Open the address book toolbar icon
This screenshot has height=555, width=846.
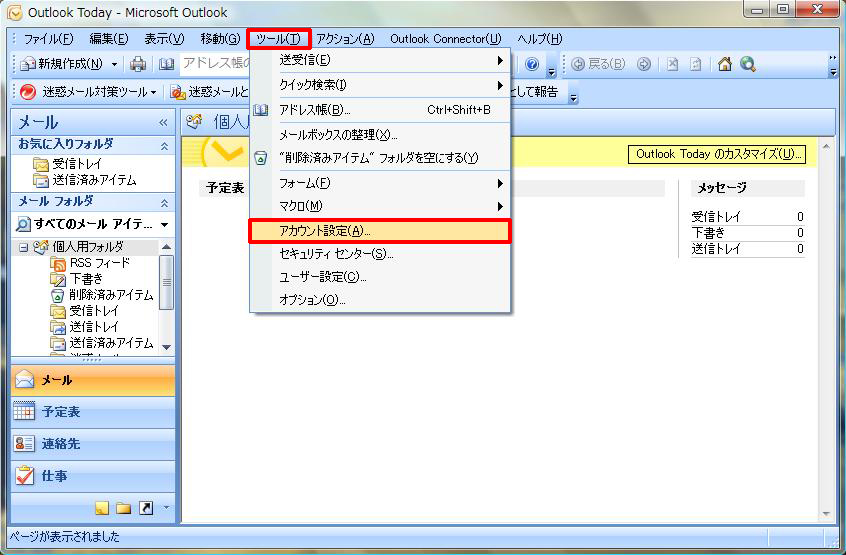[x=166, y=64]
